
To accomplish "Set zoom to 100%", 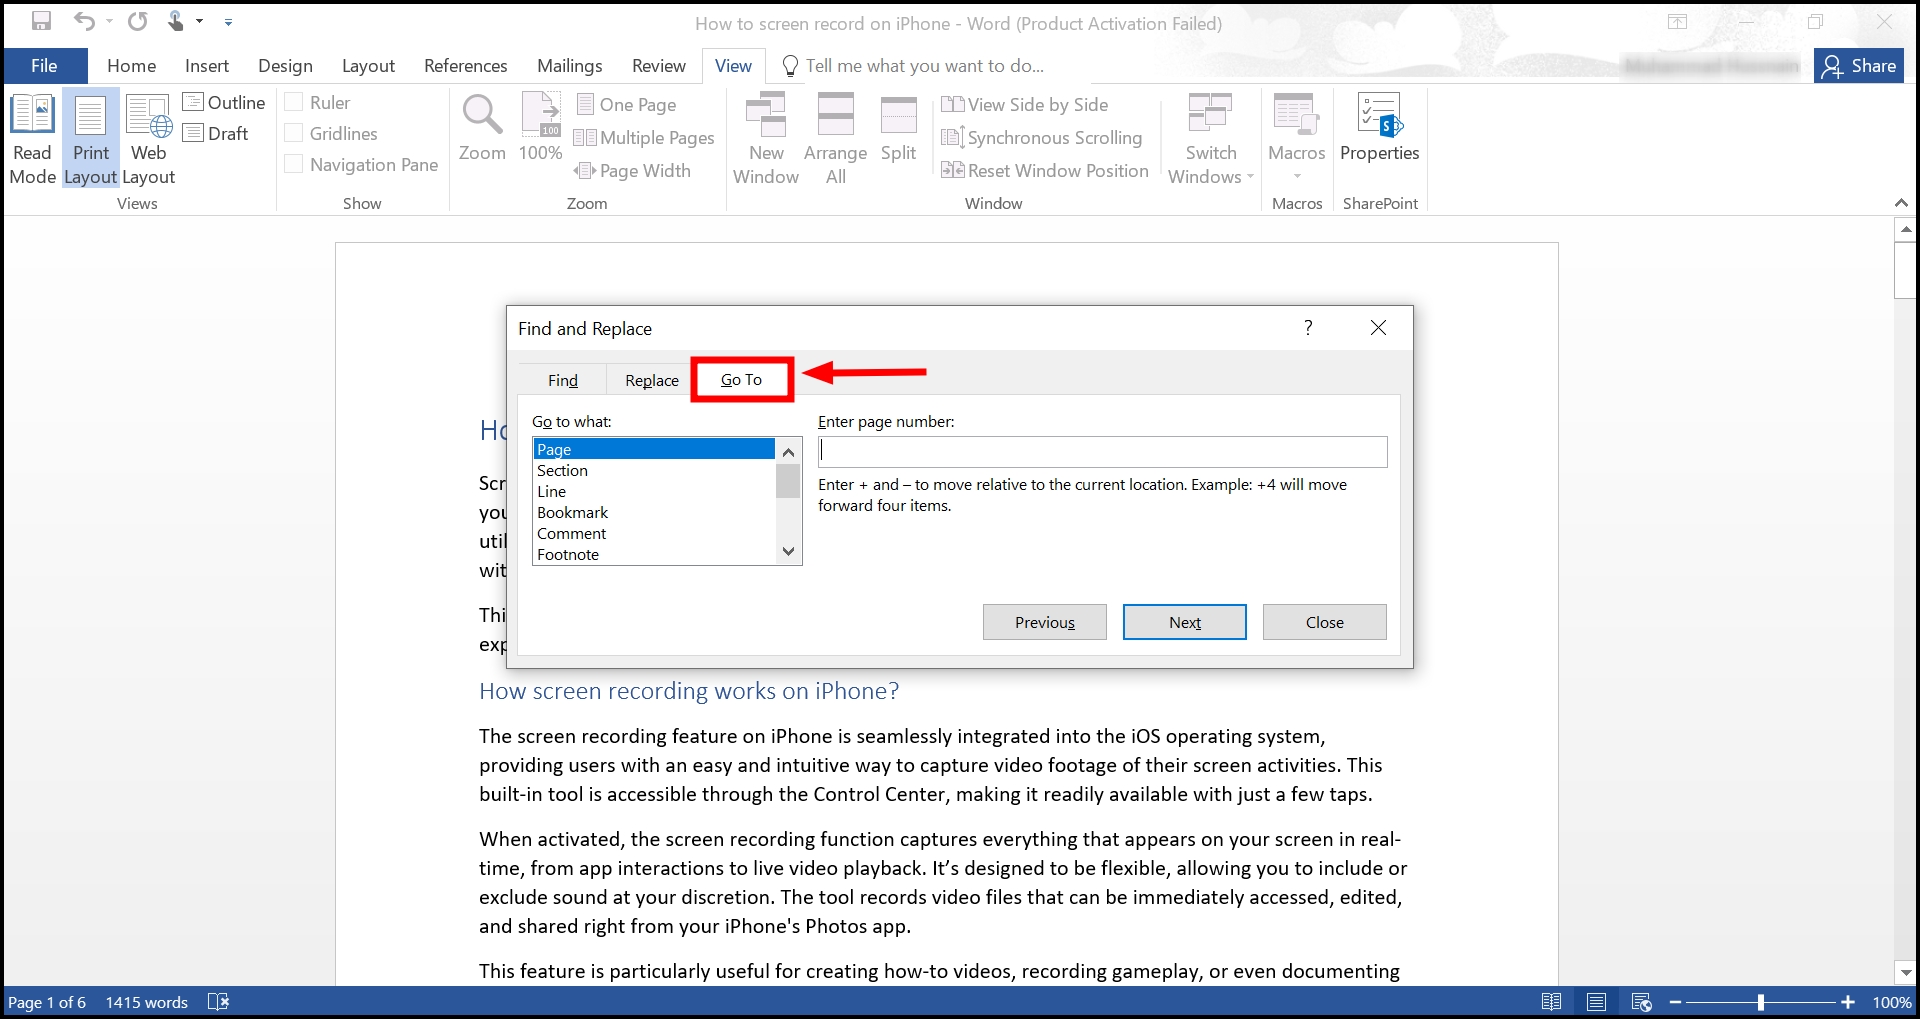I will (540, 128).
